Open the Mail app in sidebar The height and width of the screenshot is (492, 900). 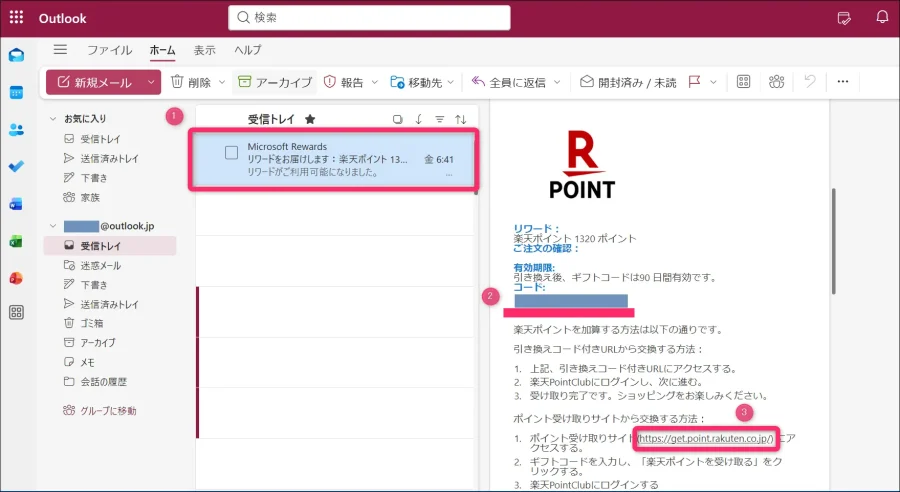[17, 55]
